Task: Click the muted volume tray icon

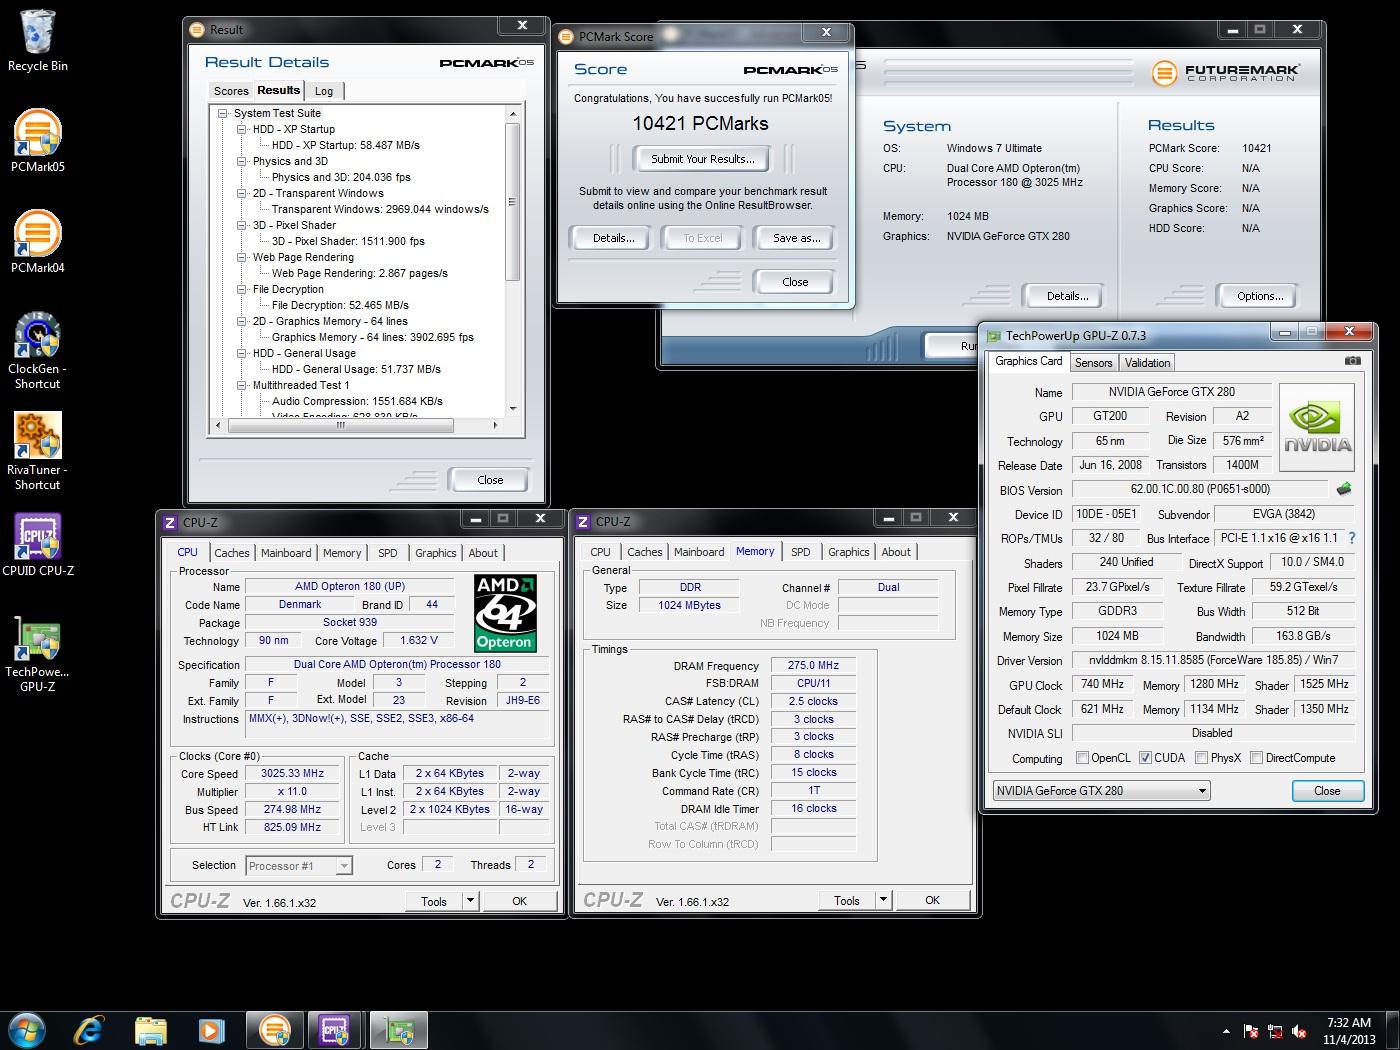Action: 1299,1031
